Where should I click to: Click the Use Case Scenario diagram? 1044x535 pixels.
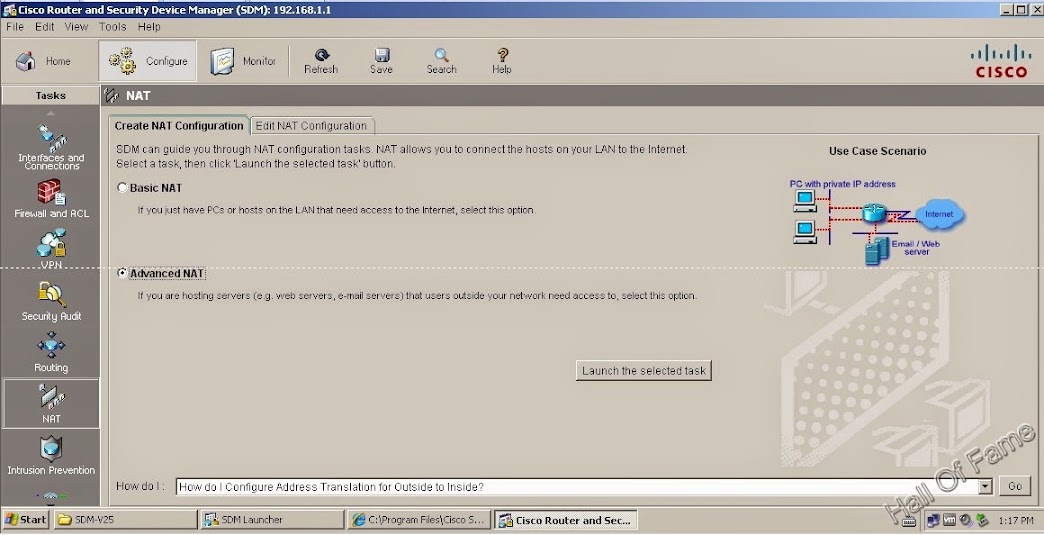pyautogui.click(x=878, y=223)
